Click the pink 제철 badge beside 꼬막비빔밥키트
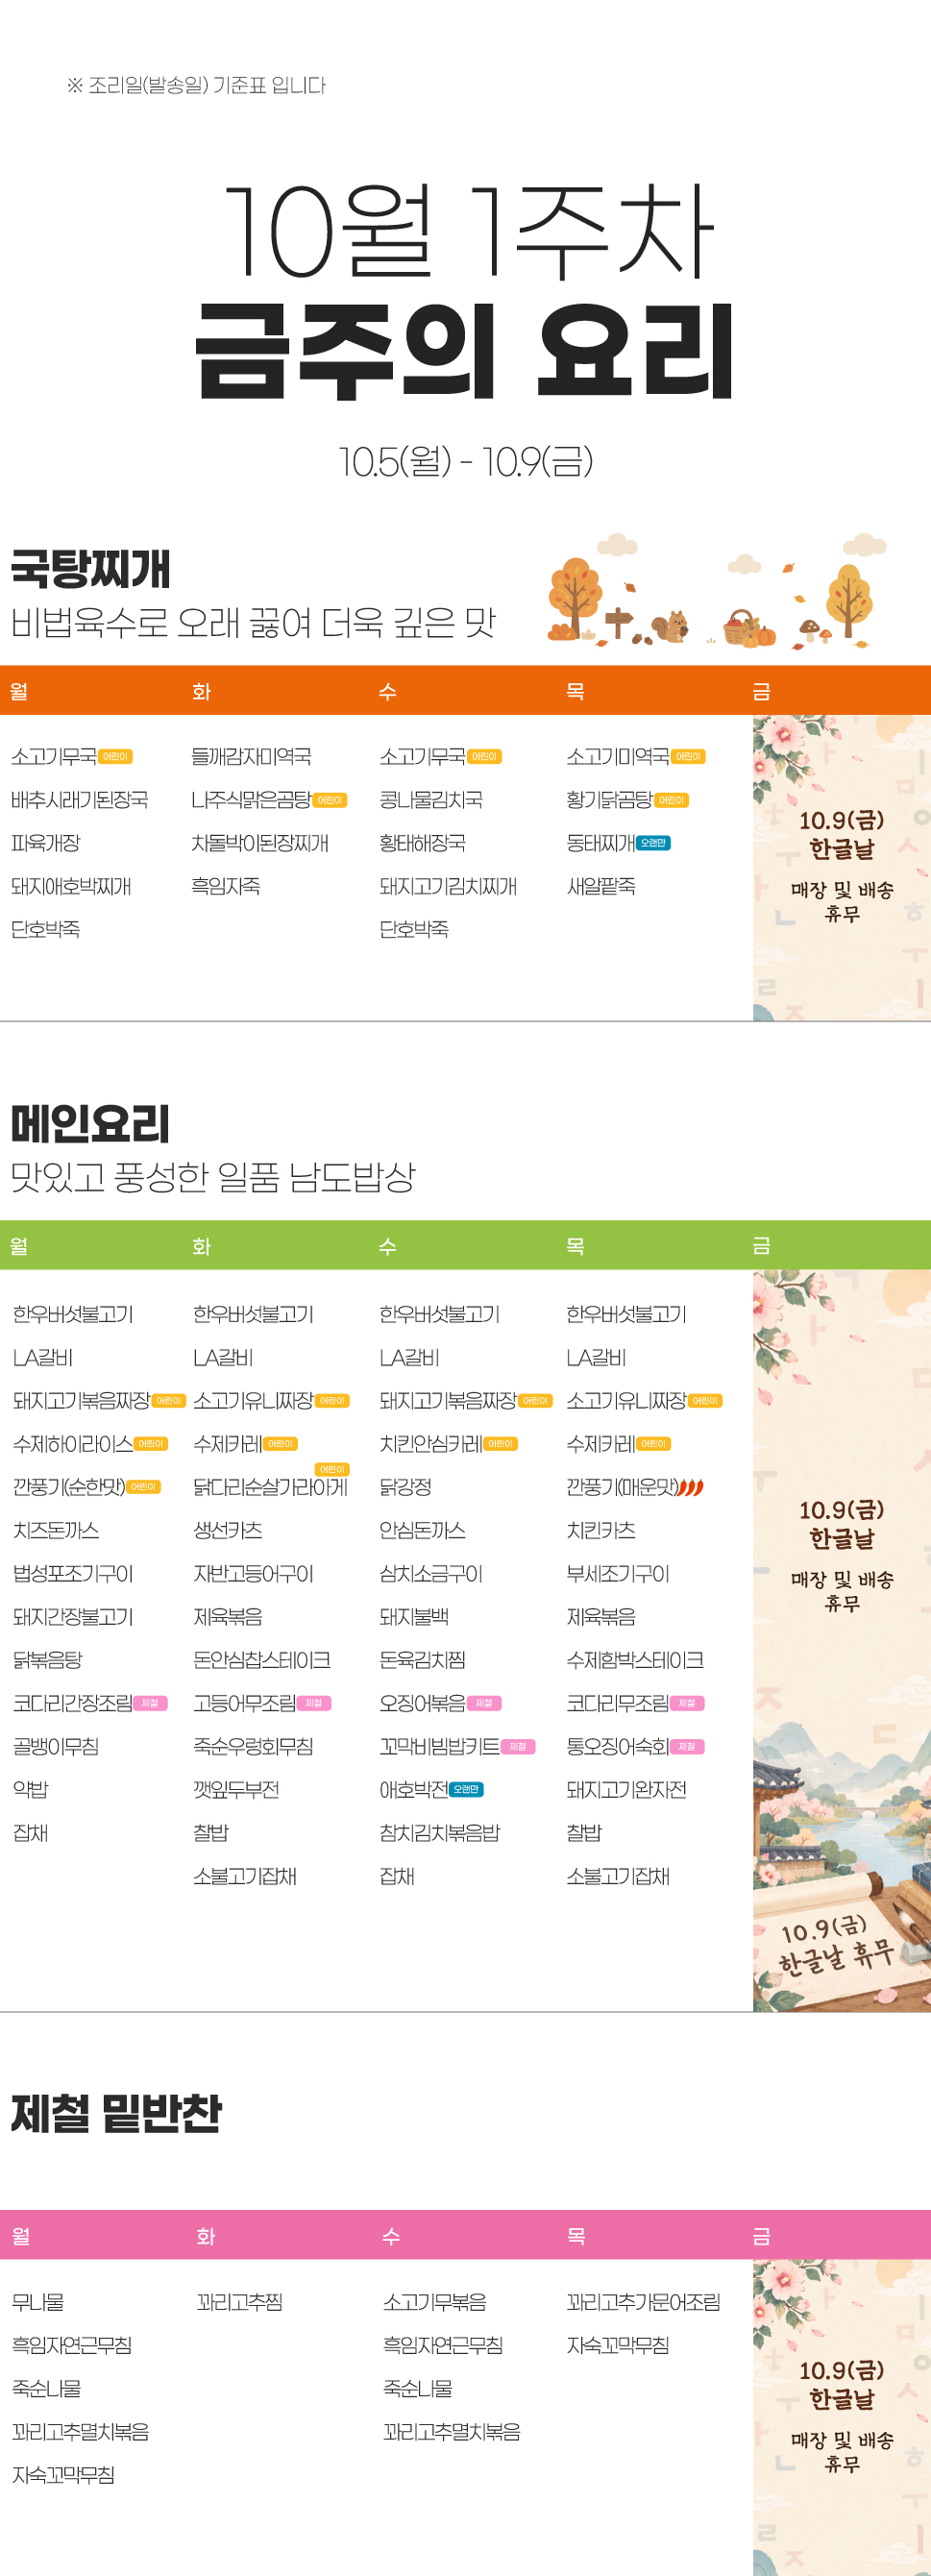 tap(518, 1746)
